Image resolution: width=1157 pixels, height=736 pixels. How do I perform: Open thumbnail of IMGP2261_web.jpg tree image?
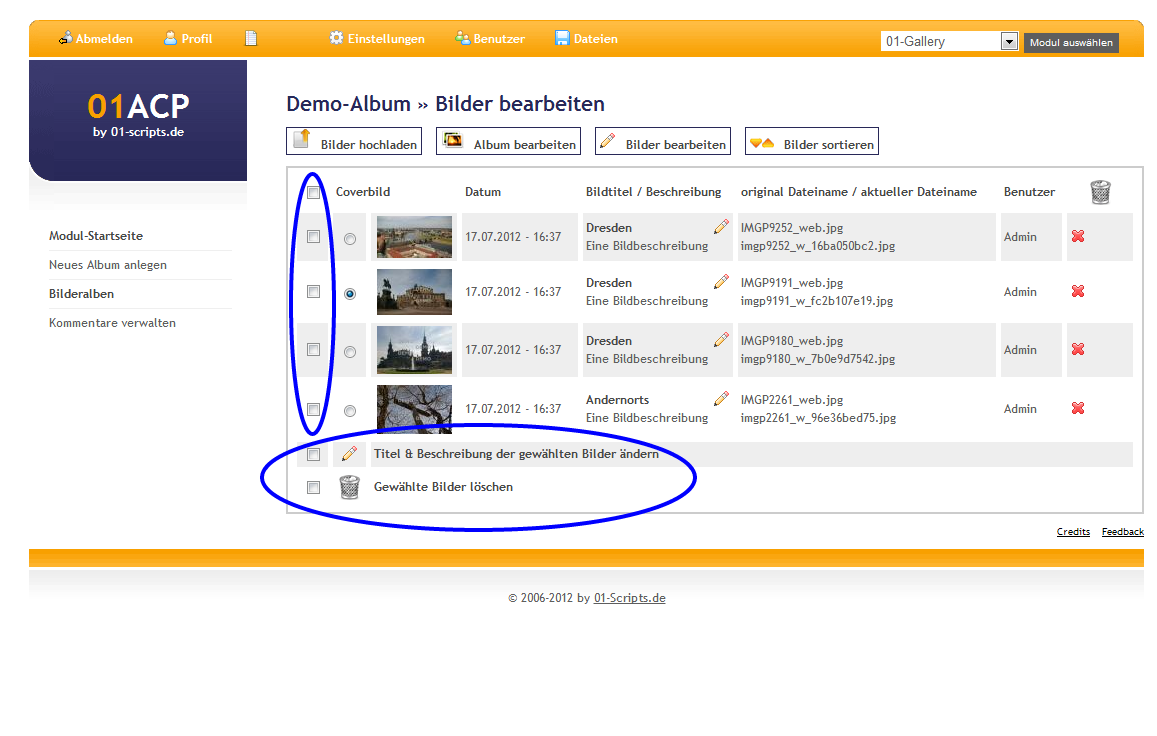pos(414,409)
